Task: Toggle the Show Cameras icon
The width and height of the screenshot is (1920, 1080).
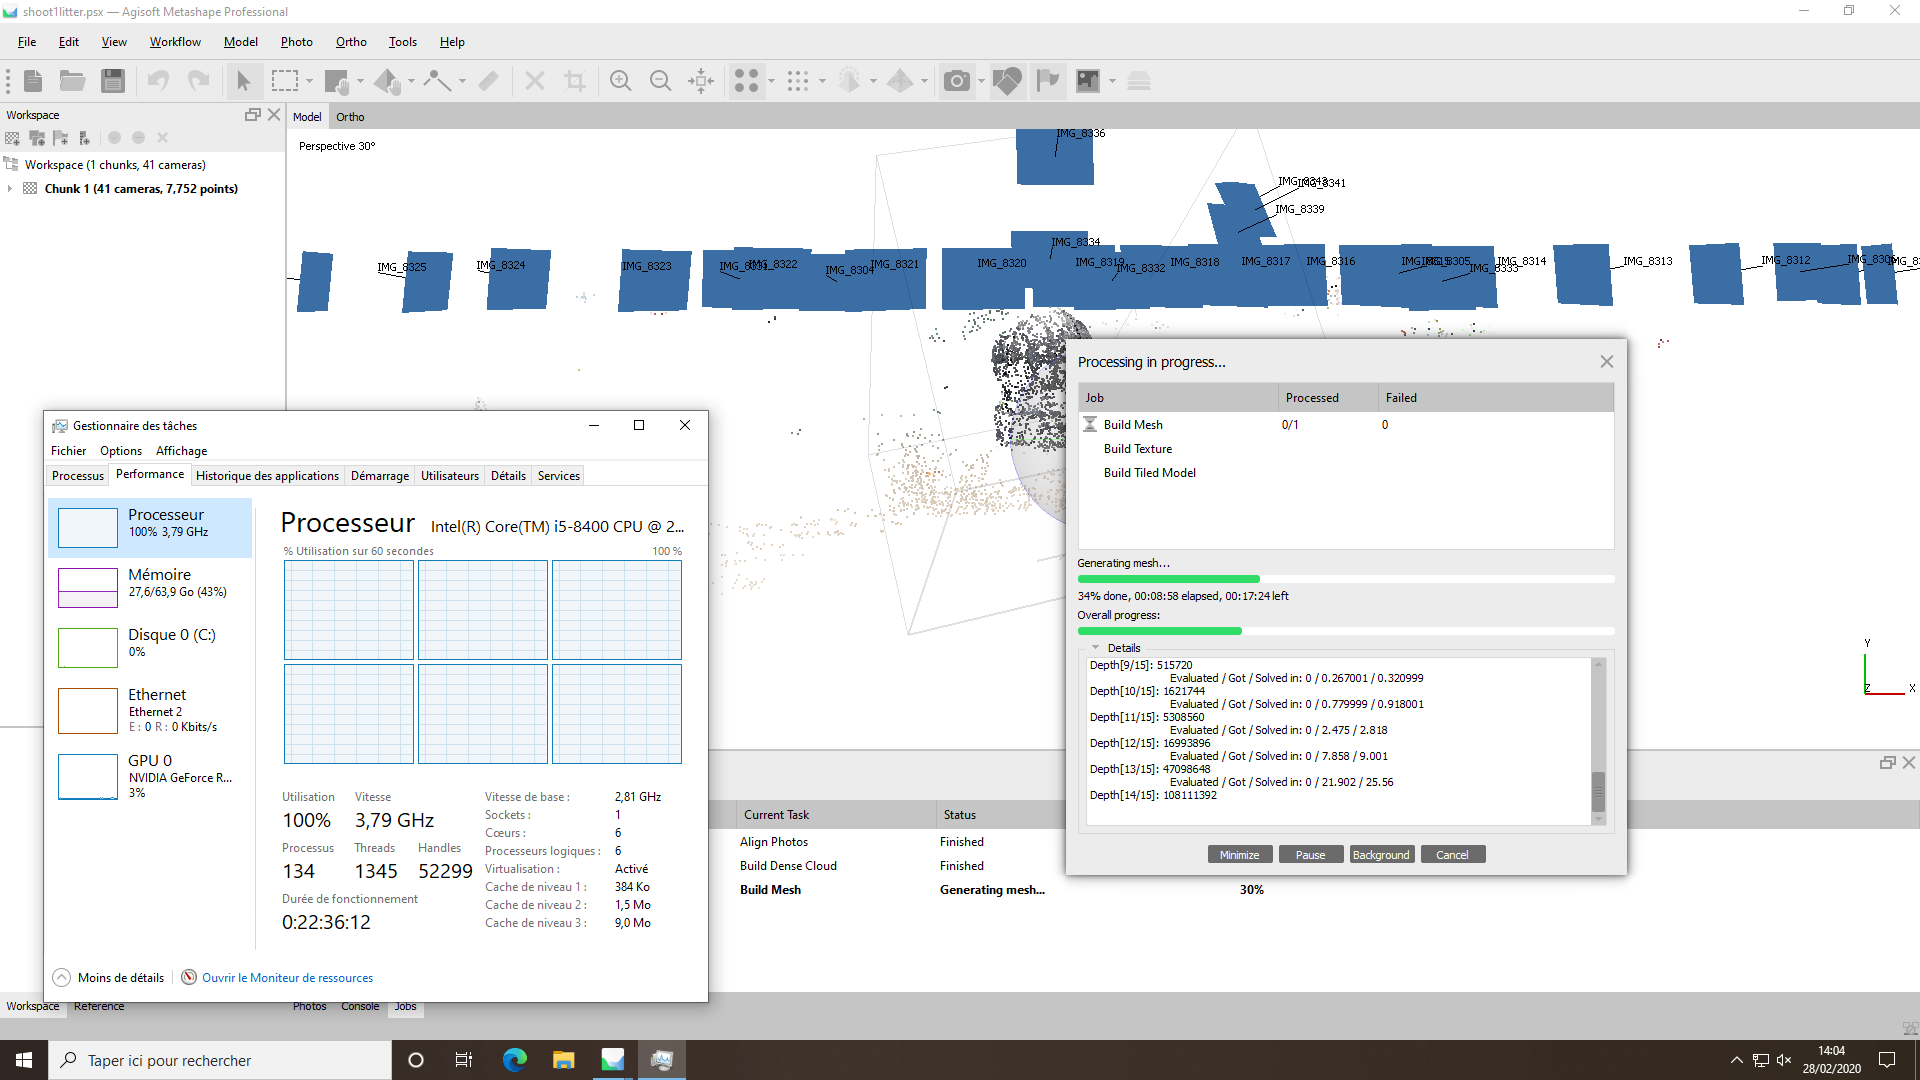Action: [957, 81]
